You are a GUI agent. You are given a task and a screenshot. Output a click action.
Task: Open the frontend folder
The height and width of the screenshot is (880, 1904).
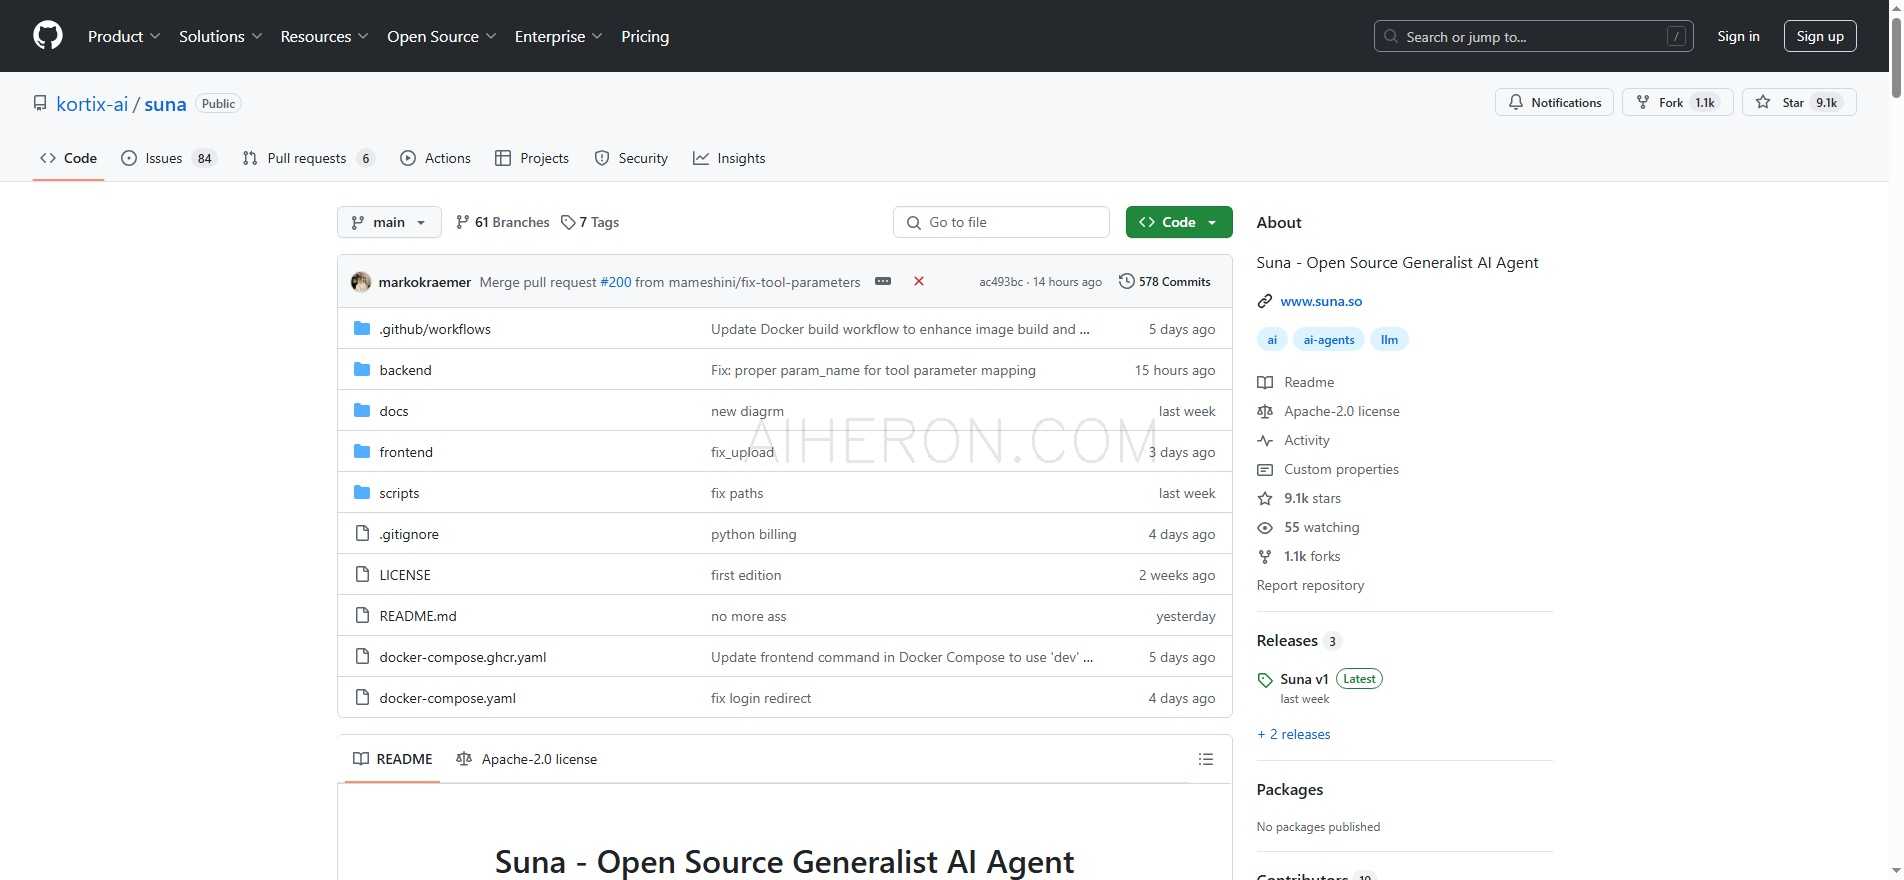[x=406, y=452]
